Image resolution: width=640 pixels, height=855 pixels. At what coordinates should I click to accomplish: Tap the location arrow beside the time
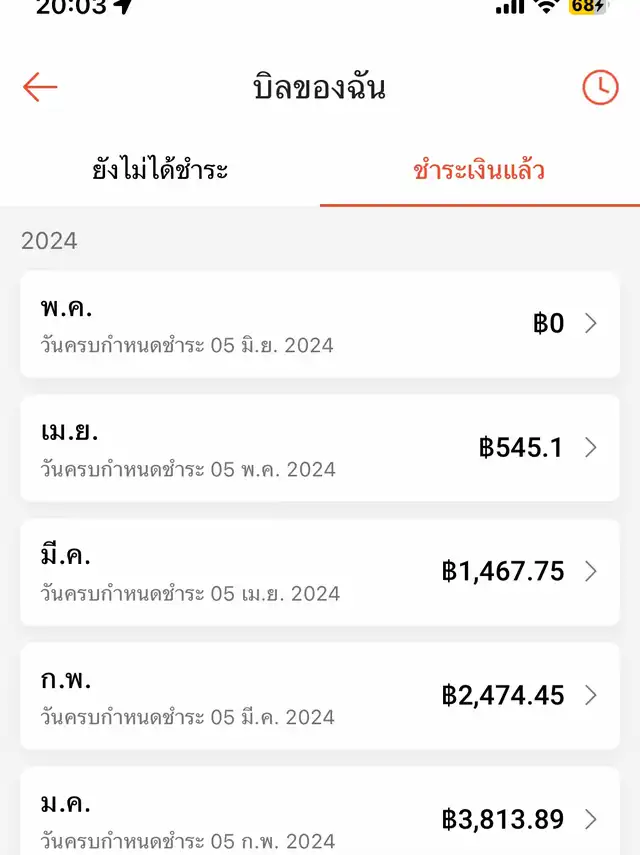(x=125, y=6)
